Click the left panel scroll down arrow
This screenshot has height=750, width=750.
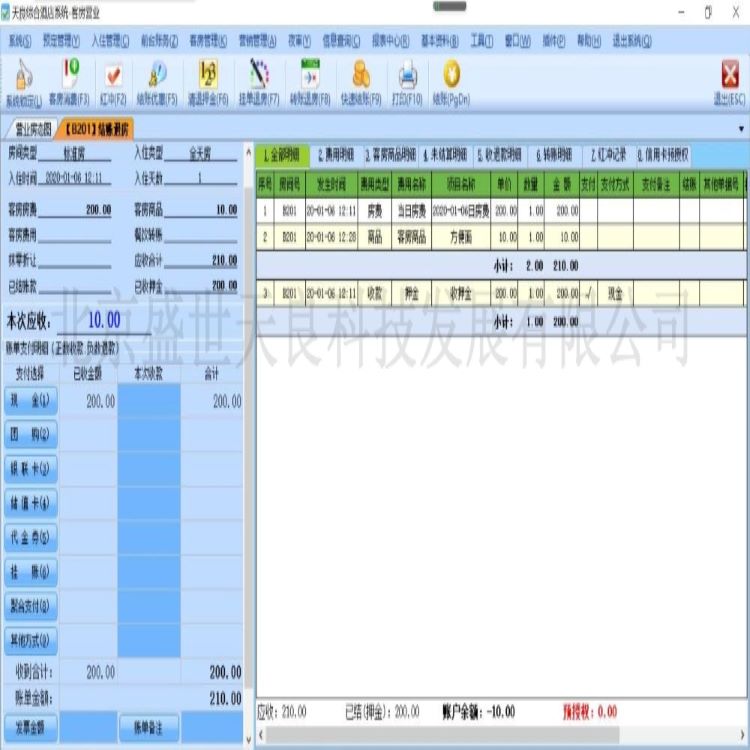(248, 739)
